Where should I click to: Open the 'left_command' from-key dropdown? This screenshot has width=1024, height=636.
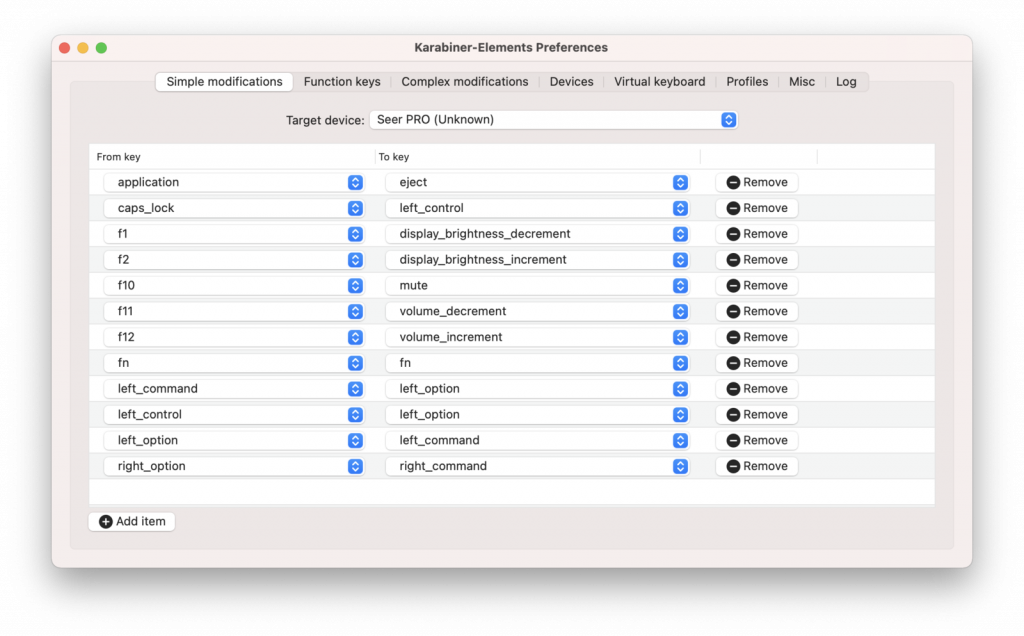(233, 389)
